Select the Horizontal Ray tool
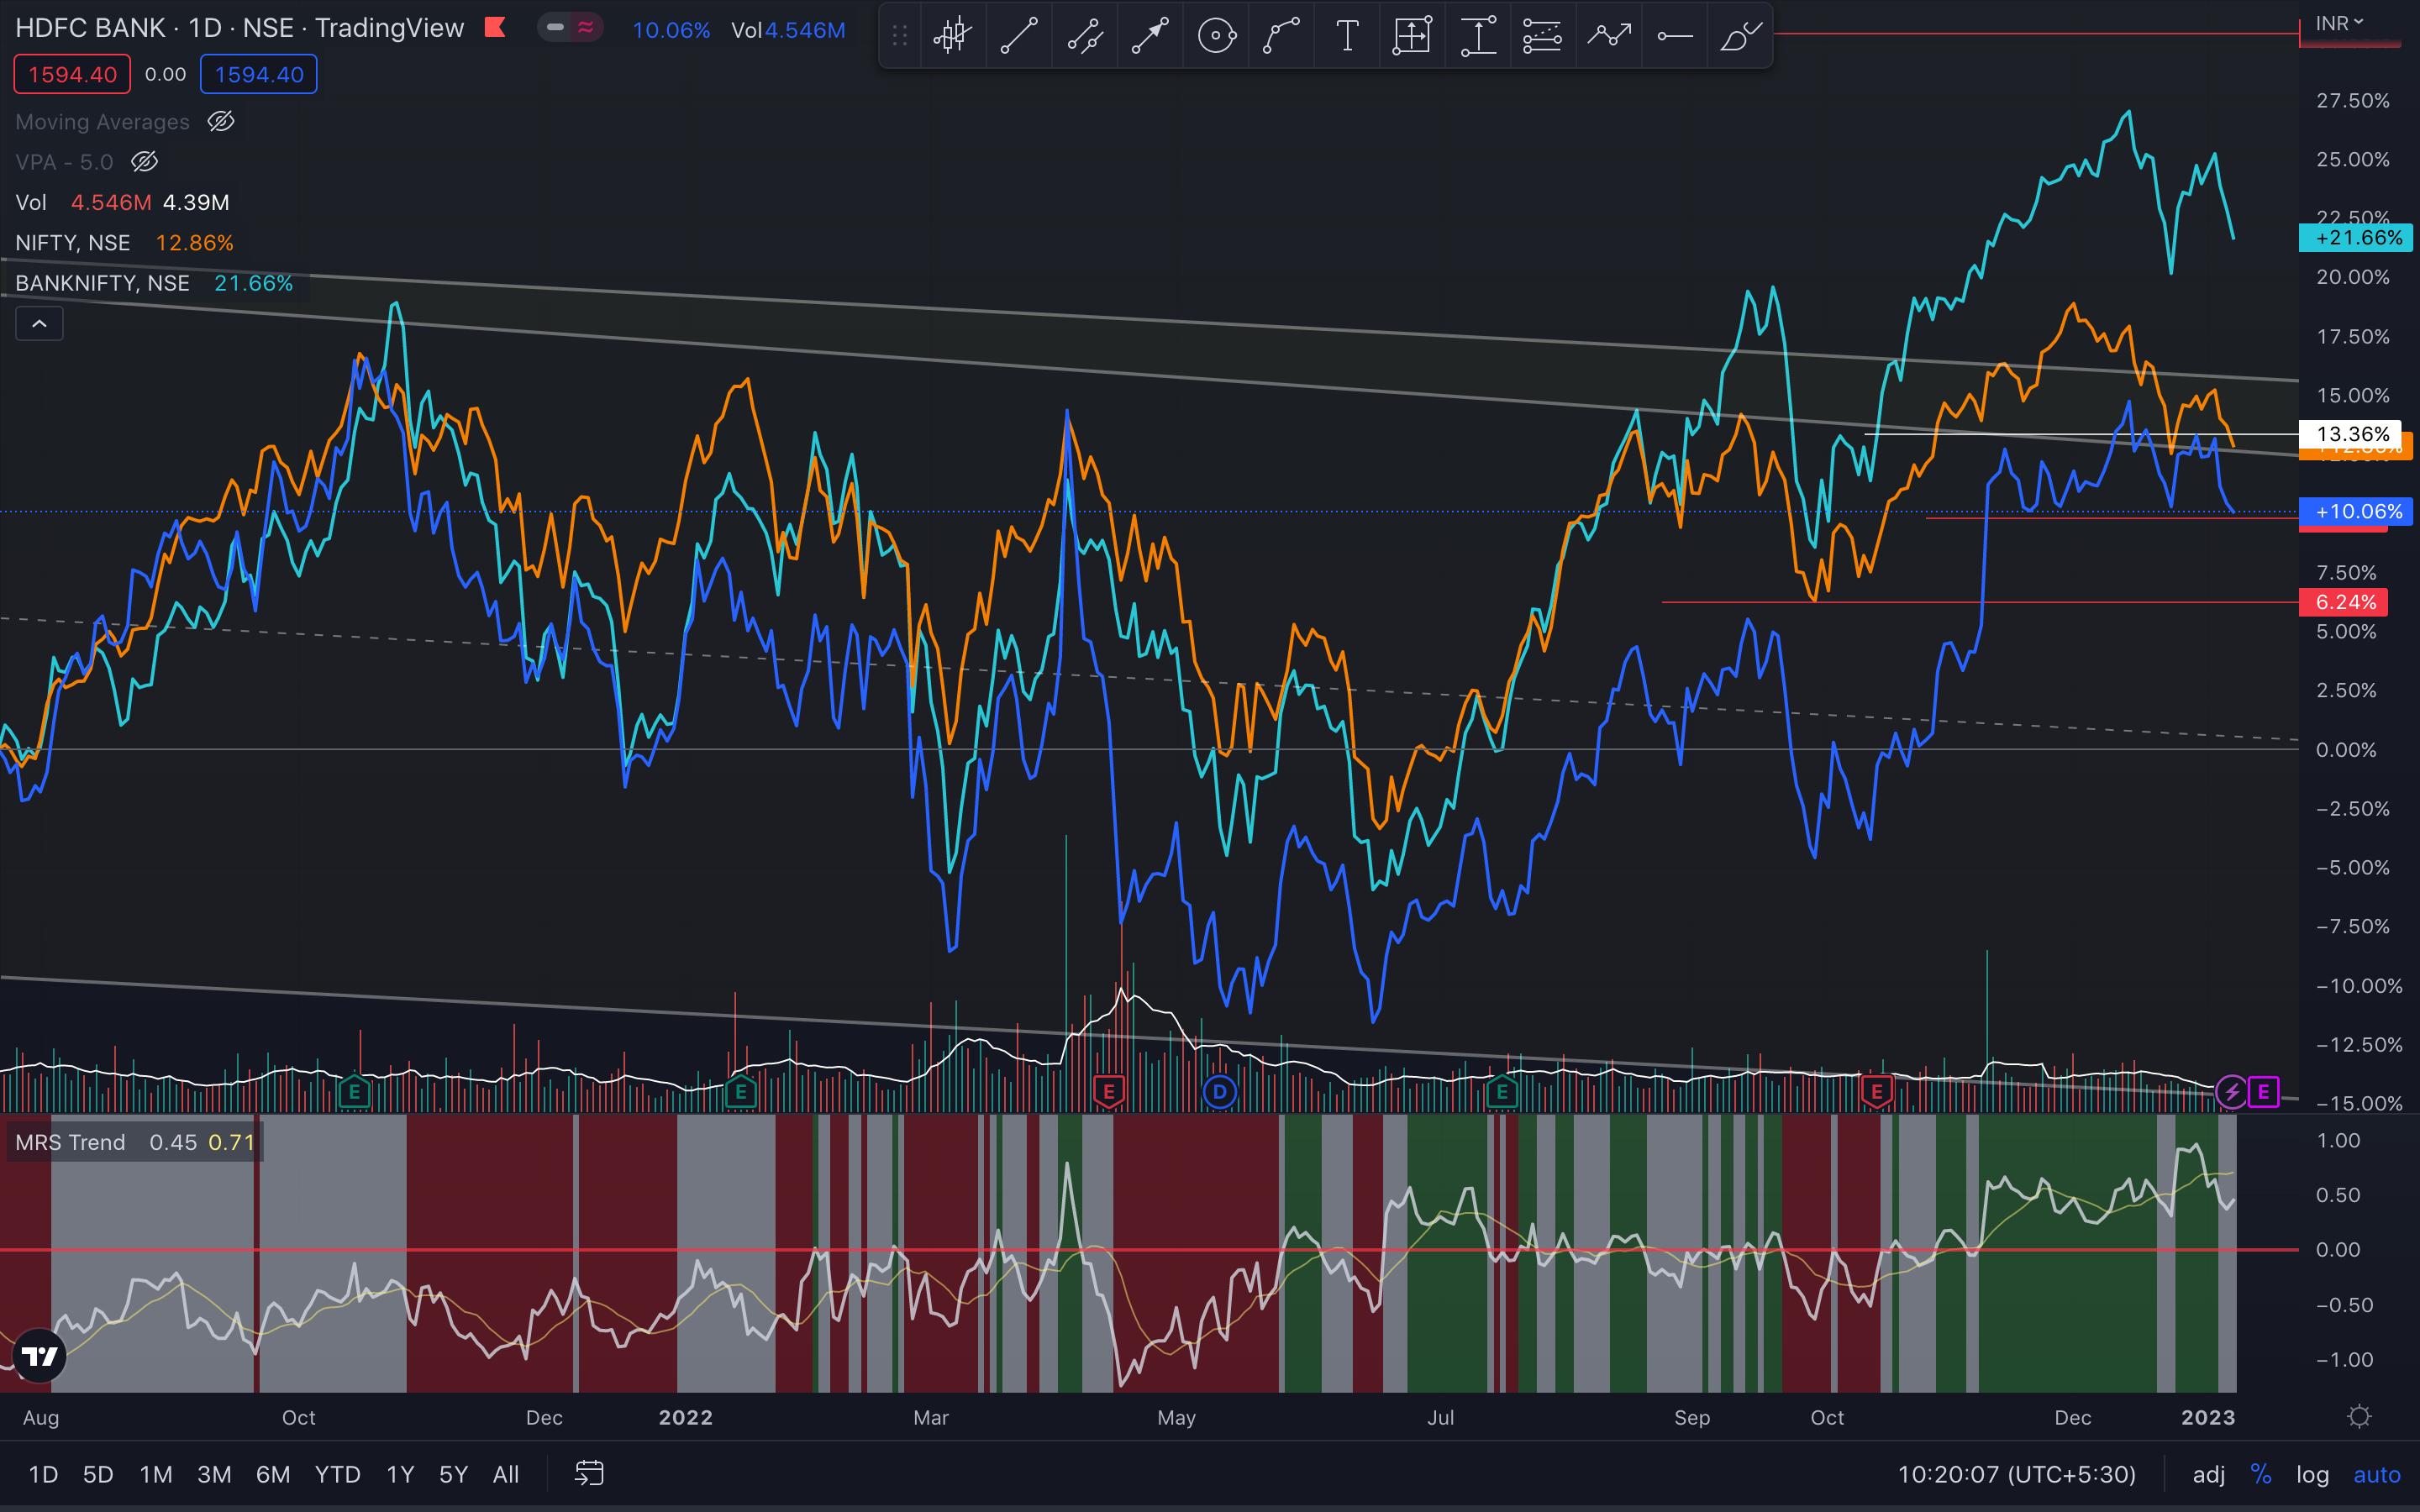The width and height of the screenshot is (2420, 1512). [1674, 37]
